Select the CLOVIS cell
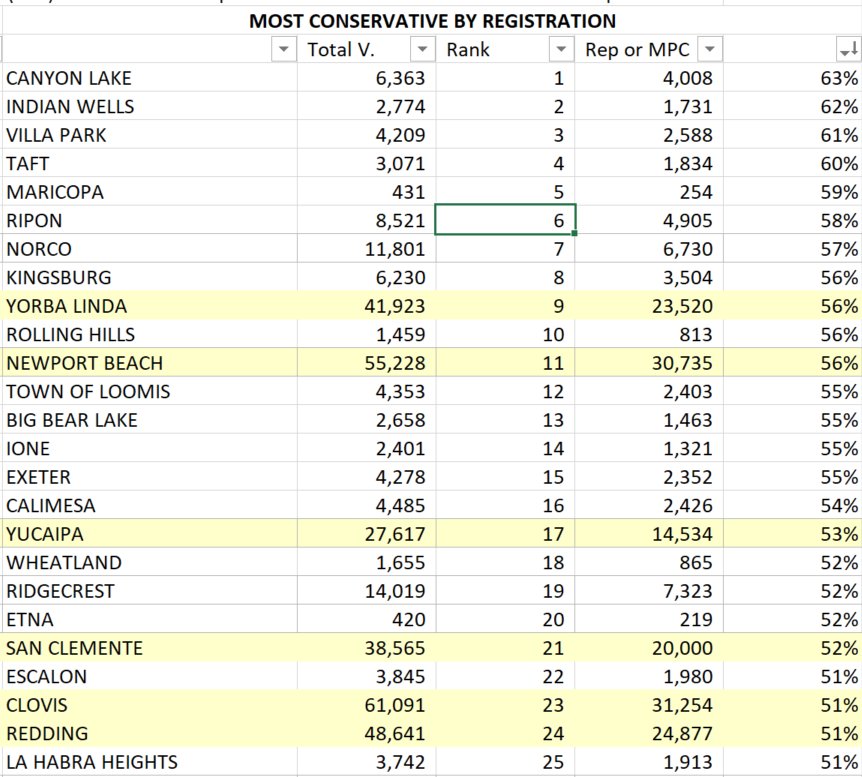The width and height of the screenshot is (862, 777). pos(150,705)
